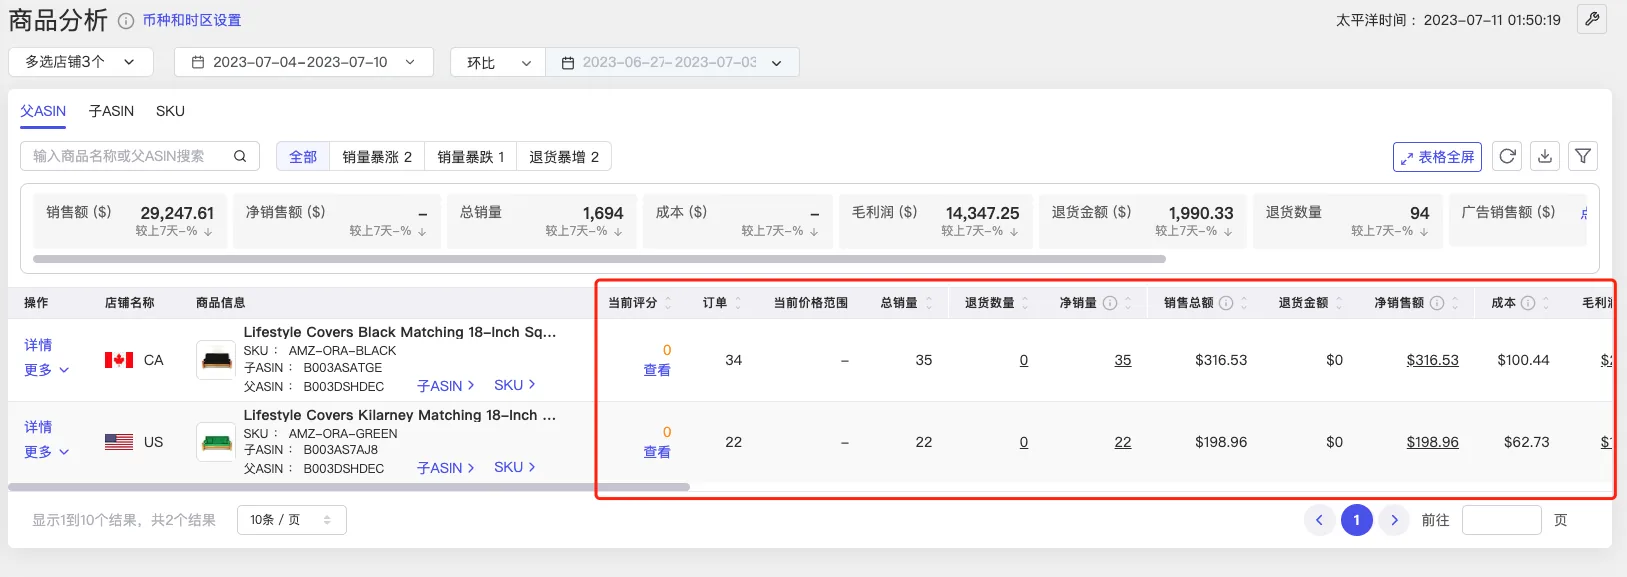1627x577 pixels.
Task: Click info icon next to 净销售额 header
Action: [x=1437, y=303]
